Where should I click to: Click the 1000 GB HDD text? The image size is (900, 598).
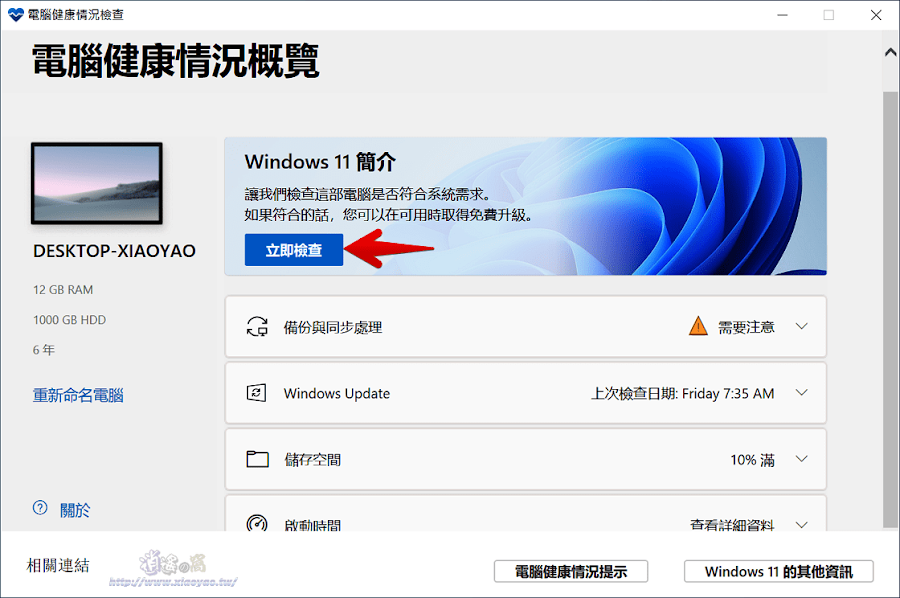click(69, 320)
